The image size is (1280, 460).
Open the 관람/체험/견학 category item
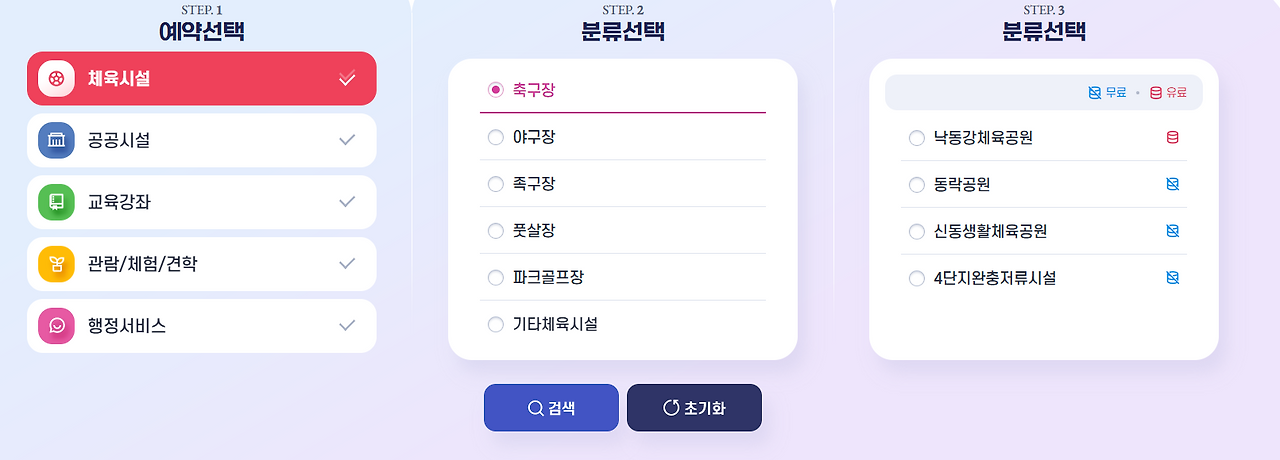202,264
